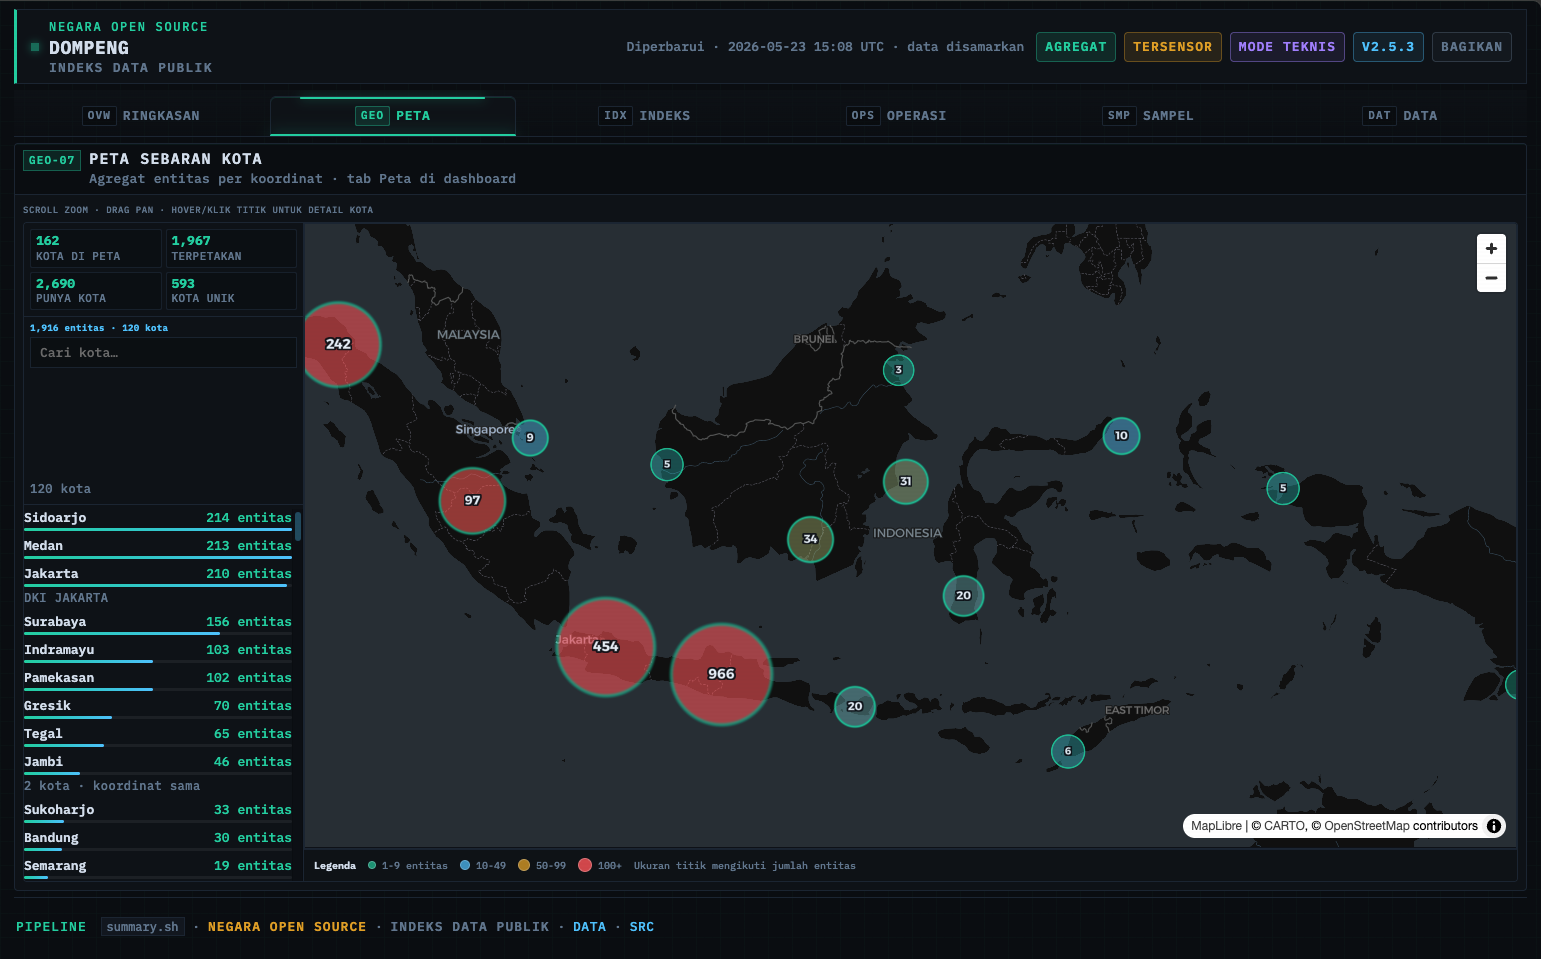The height and width of the screenshot is (959, 1541).
Task: Select the Semarang 19 entitas row
Action: [x=158, y=867]
